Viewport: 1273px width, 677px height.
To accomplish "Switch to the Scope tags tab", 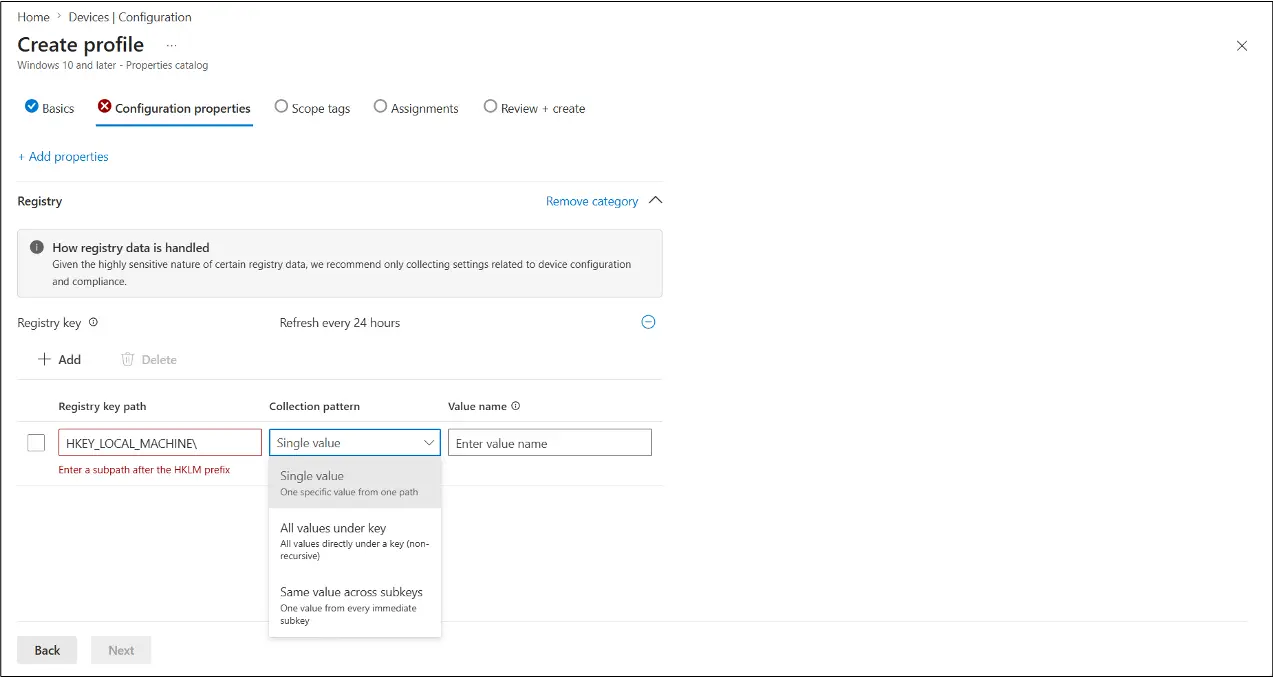I will point(312,108).
